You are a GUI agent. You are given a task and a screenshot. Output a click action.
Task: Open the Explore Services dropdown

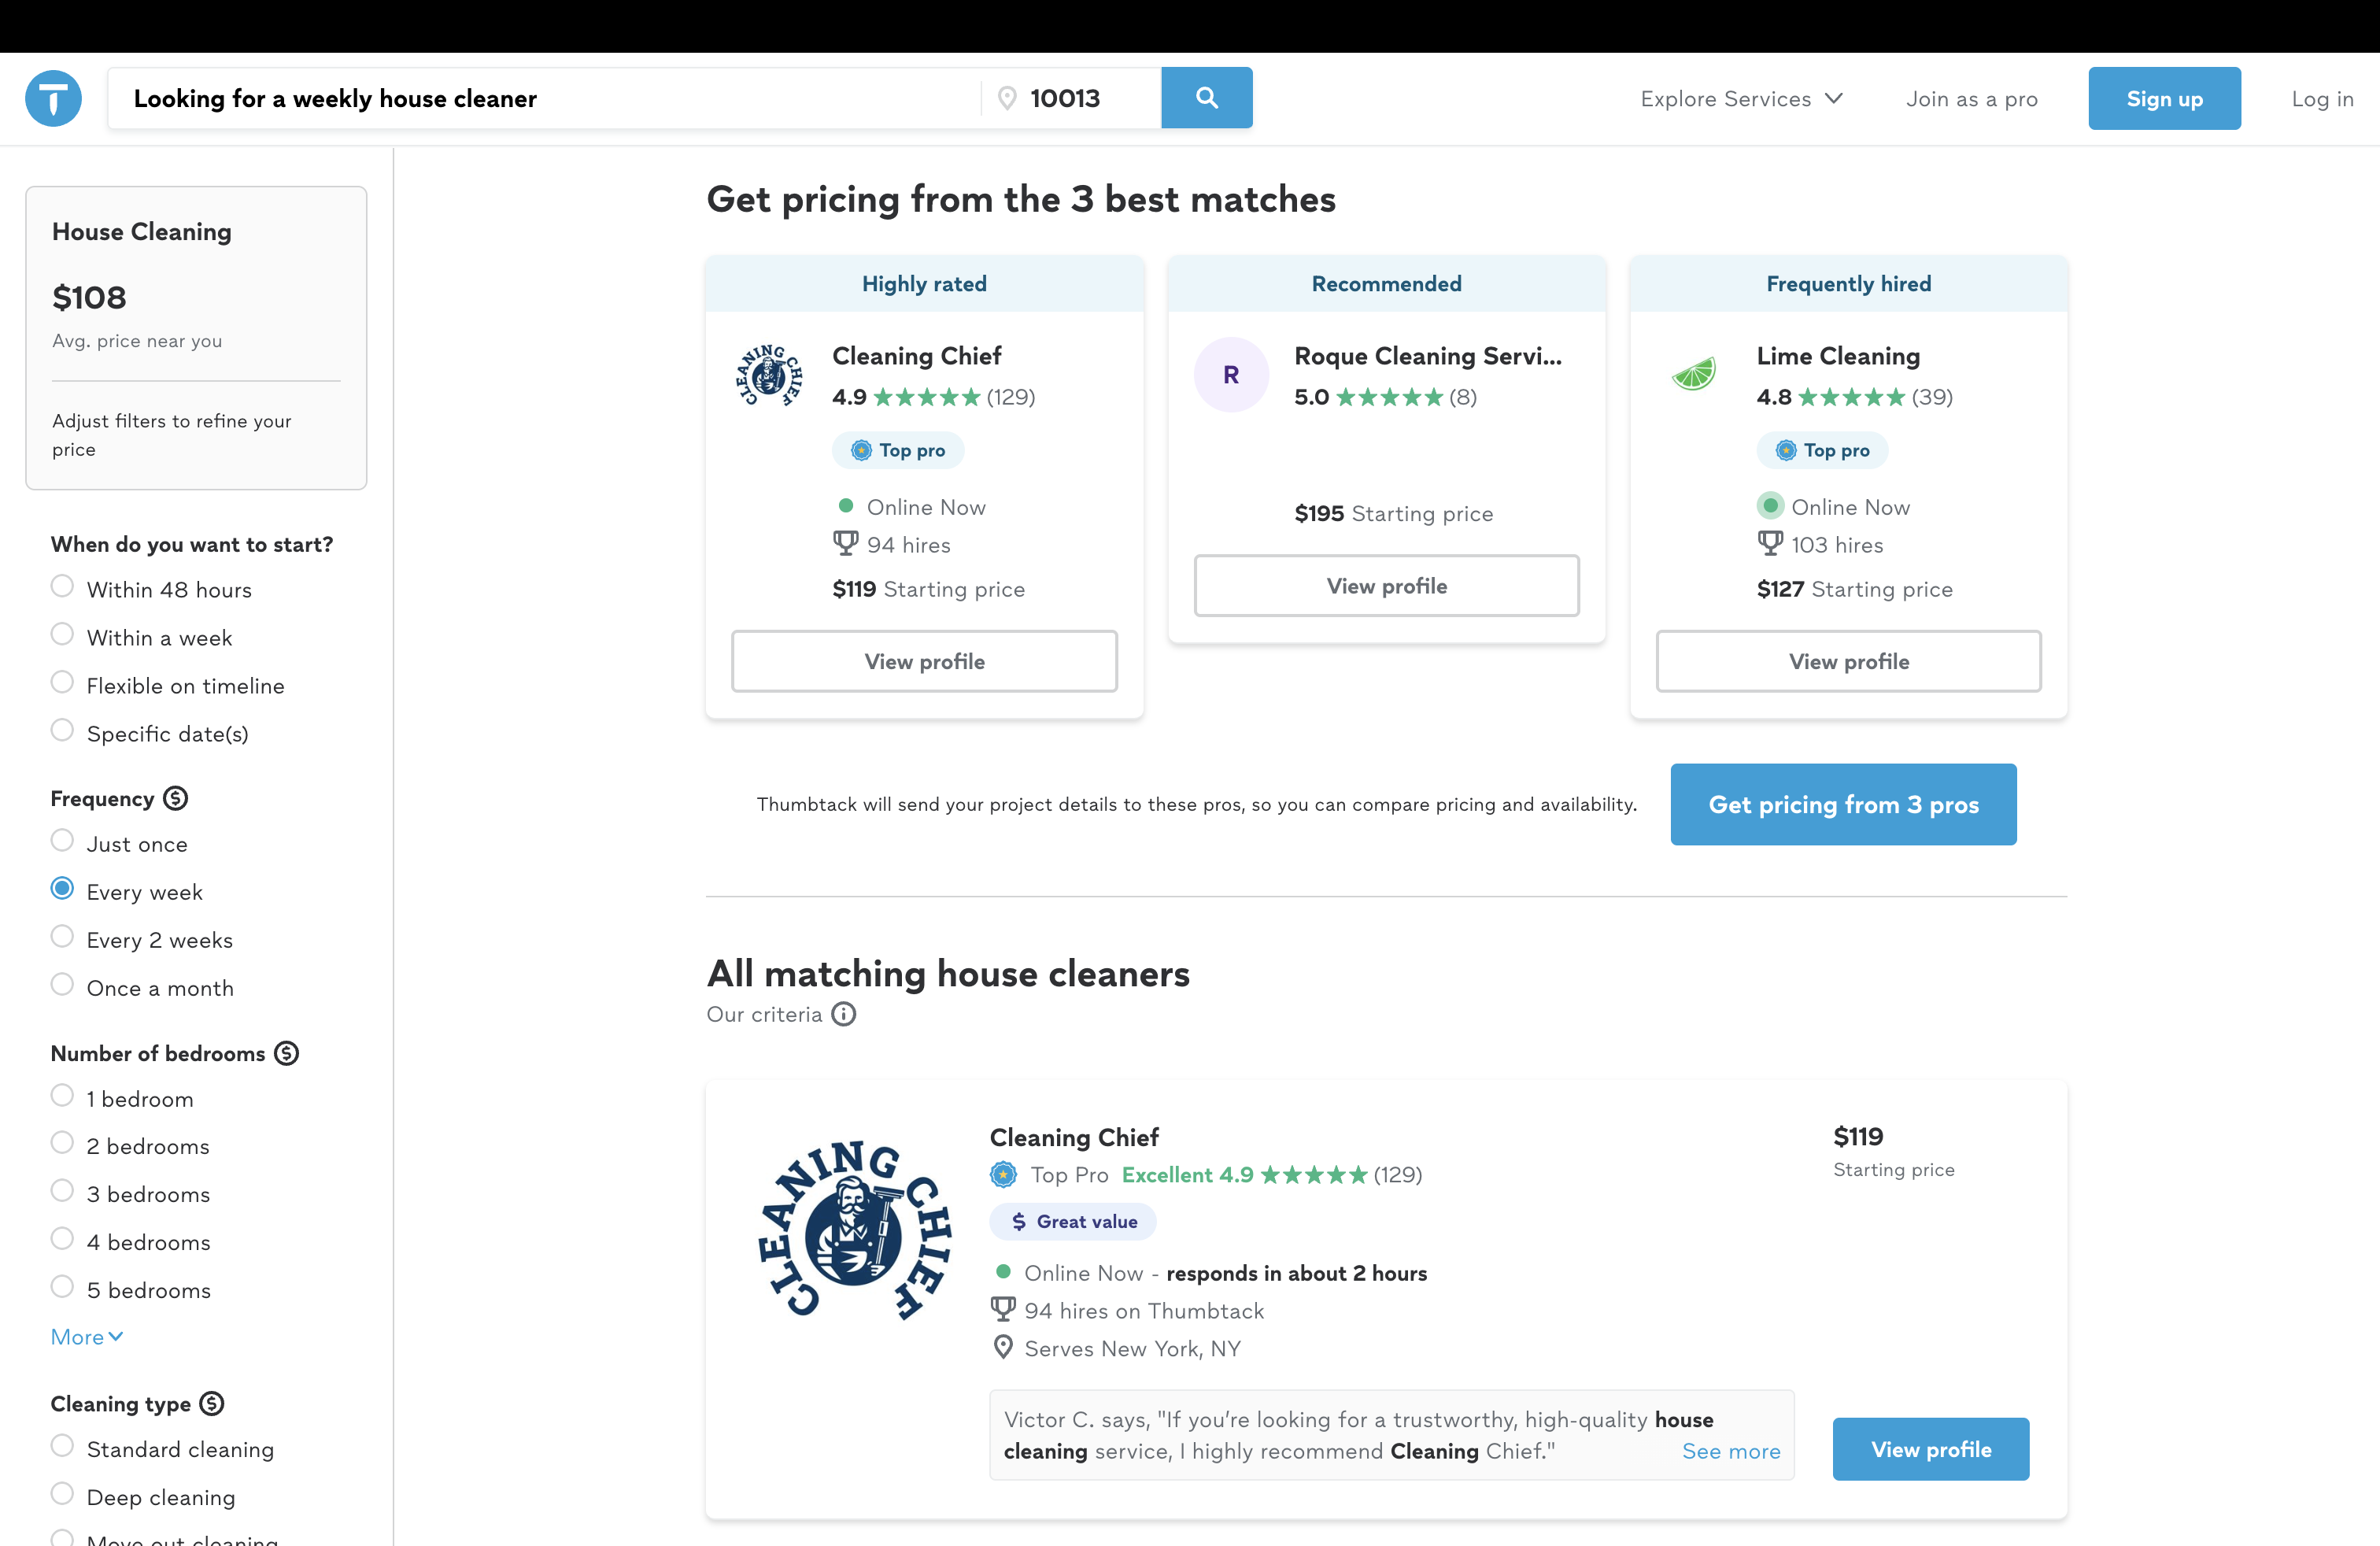[x=1741, y=98]
